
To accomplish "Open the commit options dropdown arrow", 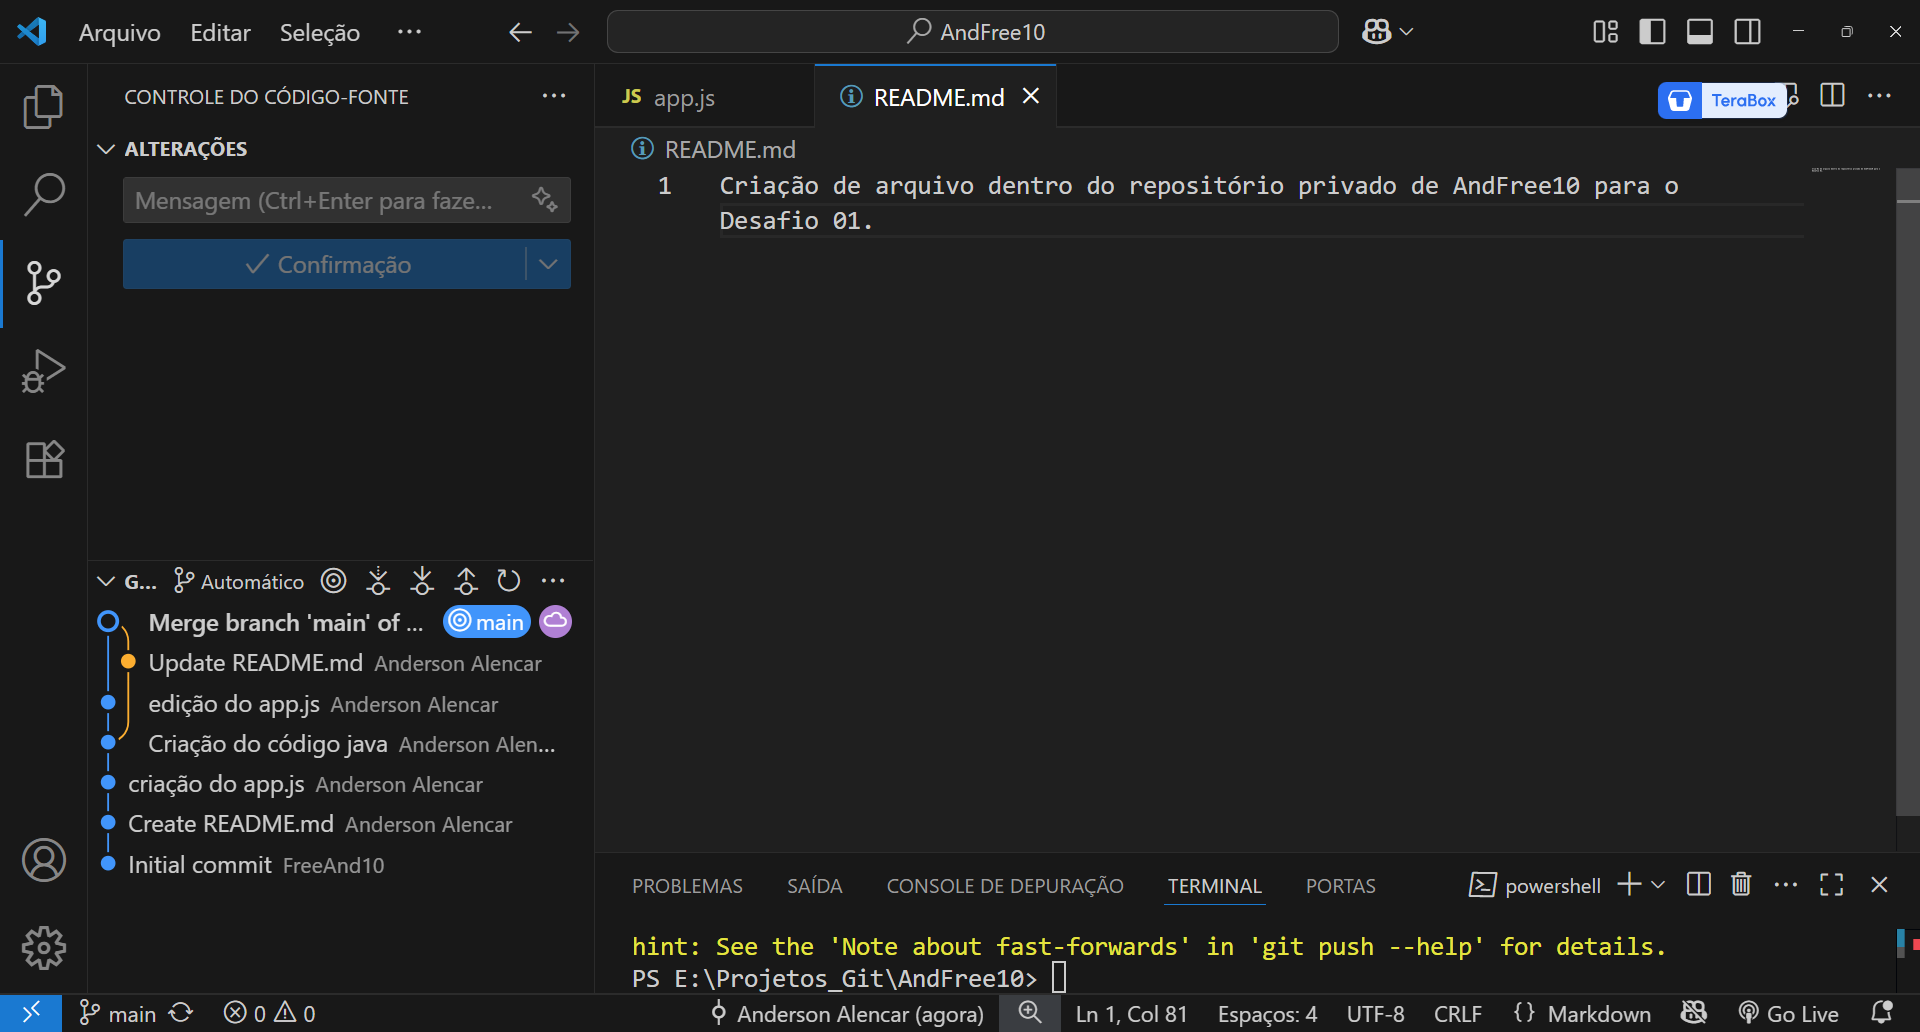I will pyautogui.click(x=548, y=264).
